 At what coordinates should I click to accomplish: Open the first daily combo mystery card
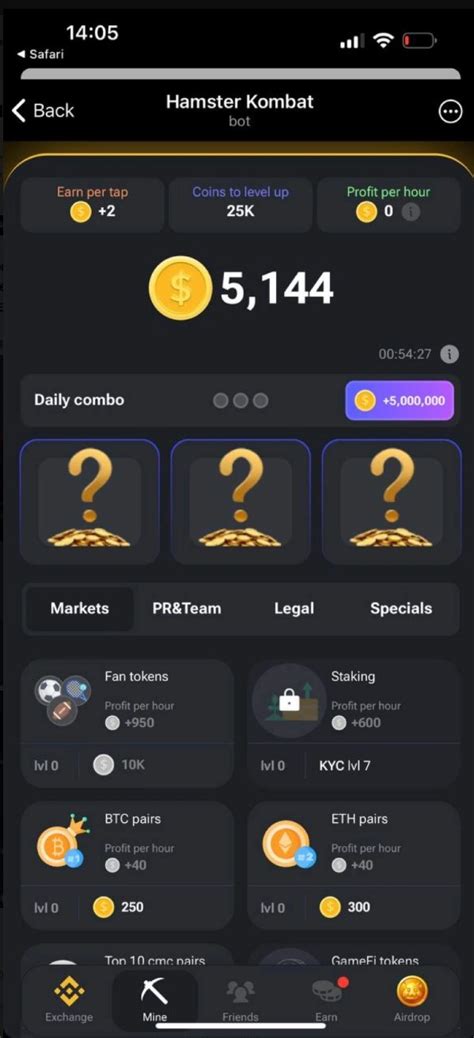click(89, 502)
